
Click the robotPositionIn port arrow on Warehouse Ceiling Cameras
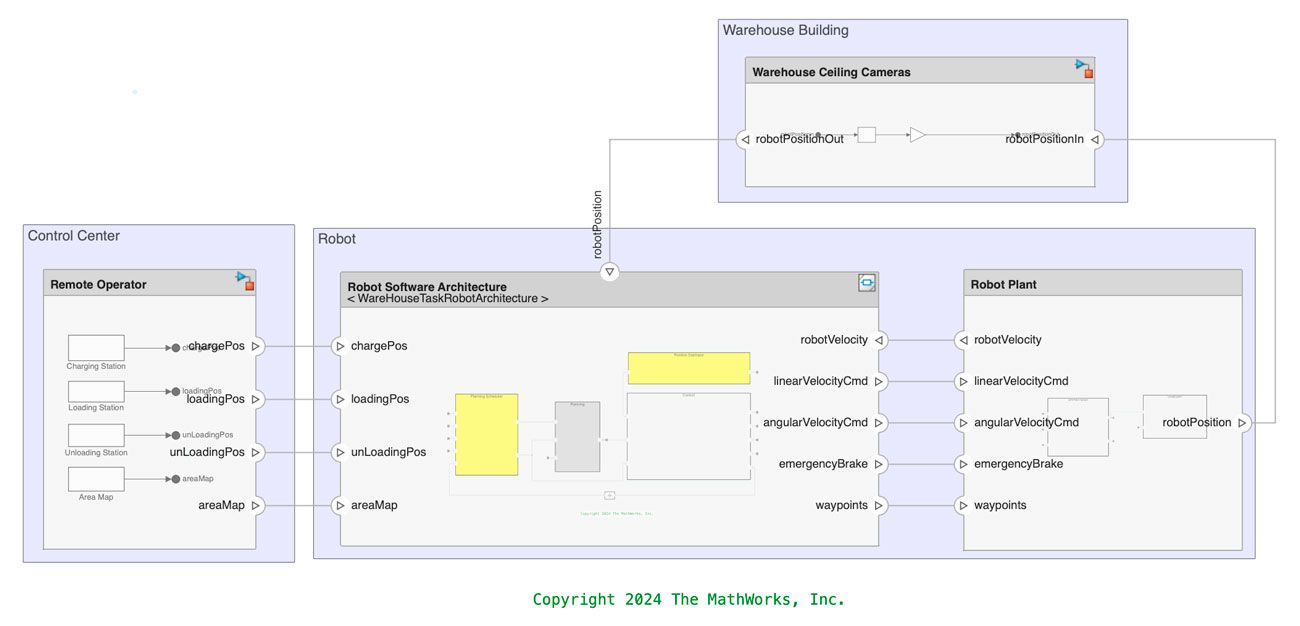coord(1095,140)
